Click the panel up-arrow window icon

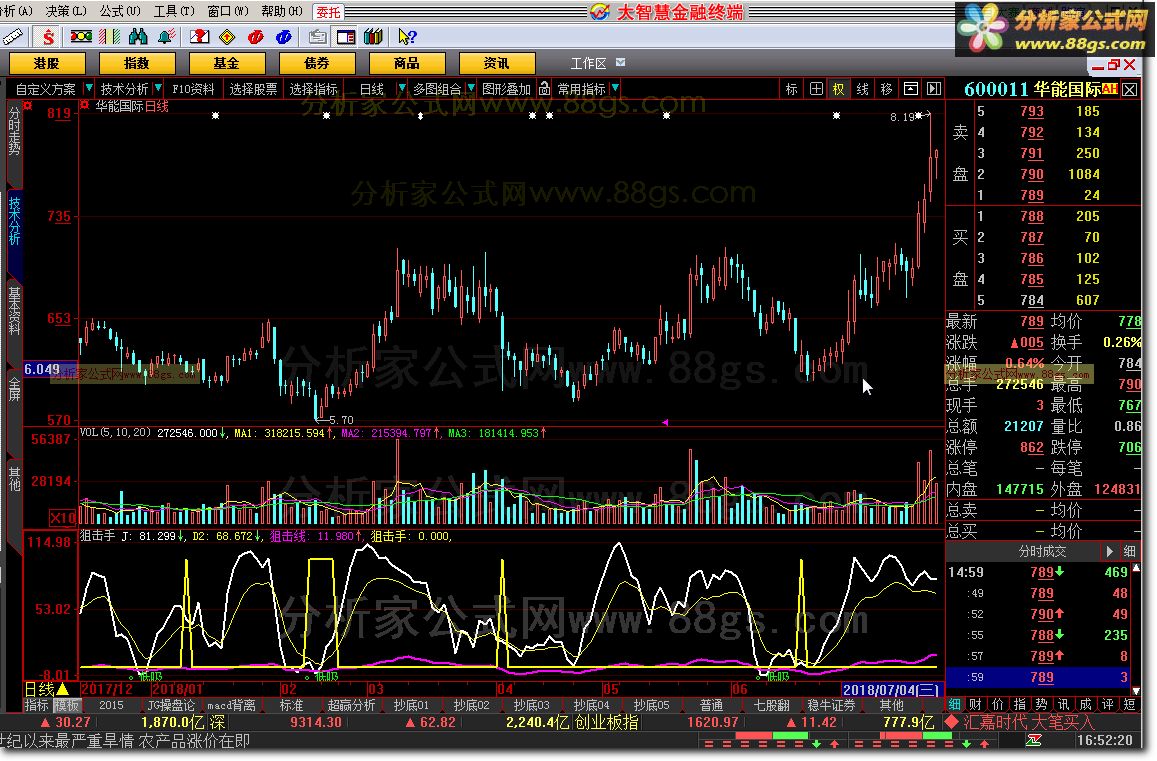click(x=911, y=89)
